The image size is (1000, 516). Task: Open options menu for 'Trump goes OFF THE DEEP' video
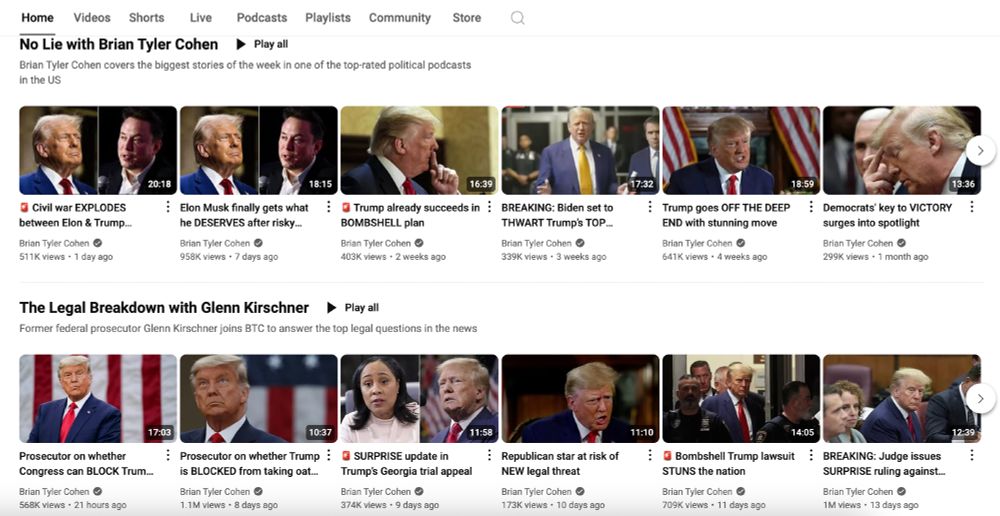coord(811,207)
